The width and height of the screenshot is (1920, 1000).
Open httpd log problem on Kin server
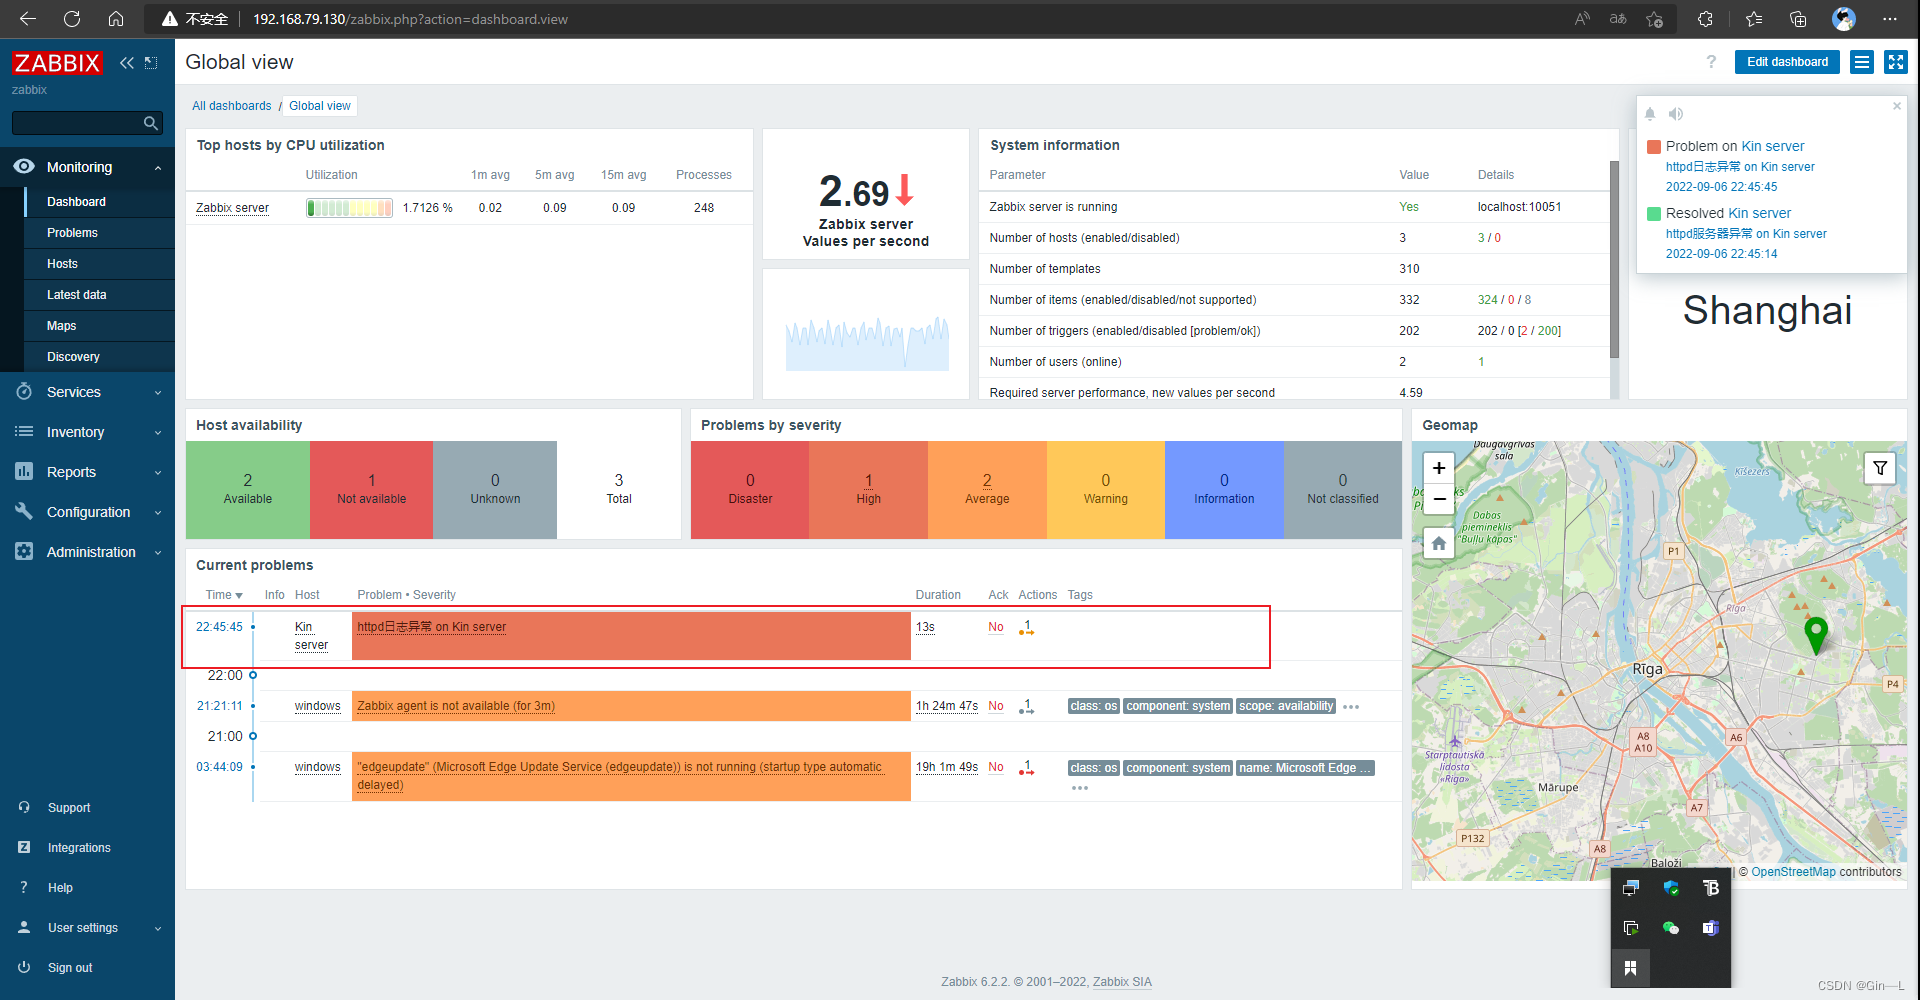[x=432, y=627]
